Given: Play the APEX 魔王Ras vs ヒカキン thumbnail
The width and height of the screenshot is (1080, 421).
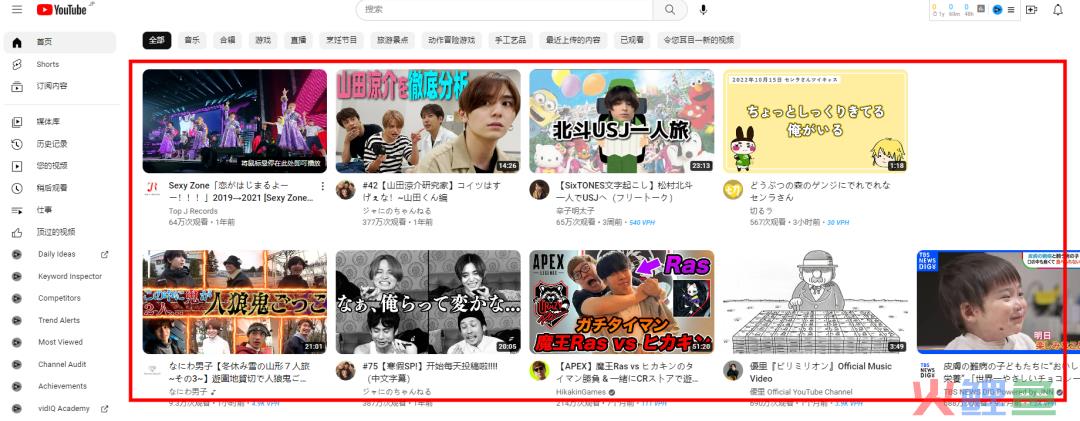Looking at the screenshot, I should (x=621, y=302).
